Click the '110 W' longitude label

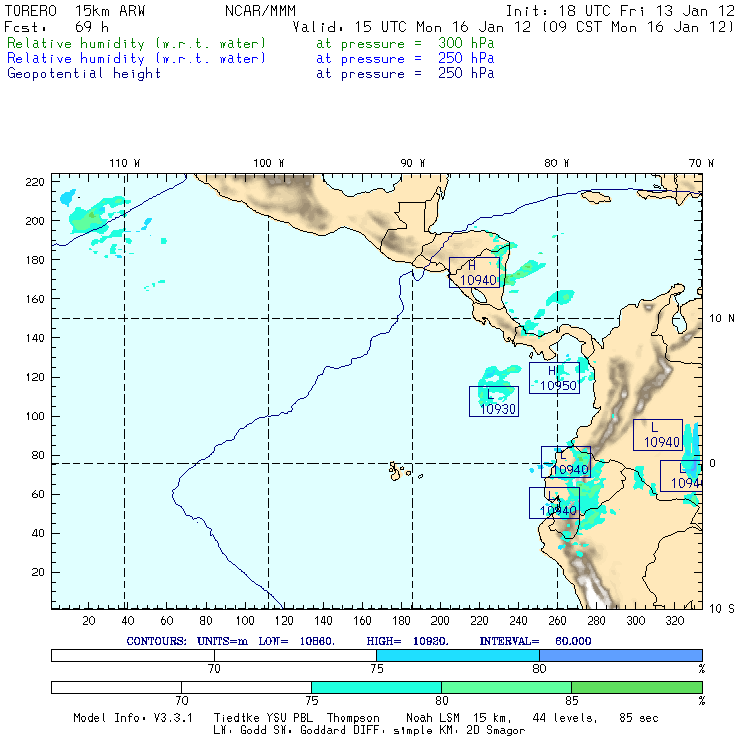(x=125, y=163)
